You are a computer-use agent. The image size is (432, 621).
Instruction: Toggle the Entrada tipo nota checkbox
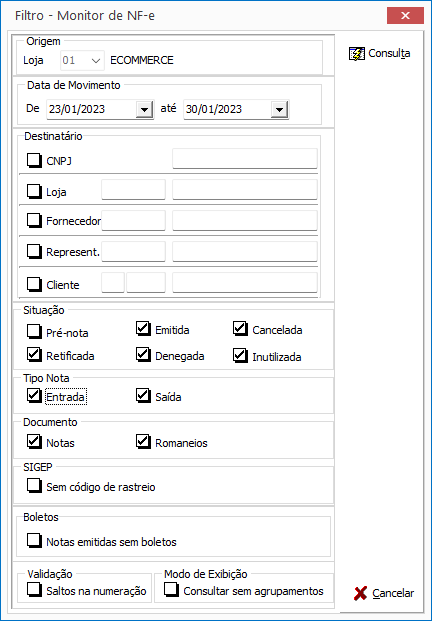click(x=34, y=396)
